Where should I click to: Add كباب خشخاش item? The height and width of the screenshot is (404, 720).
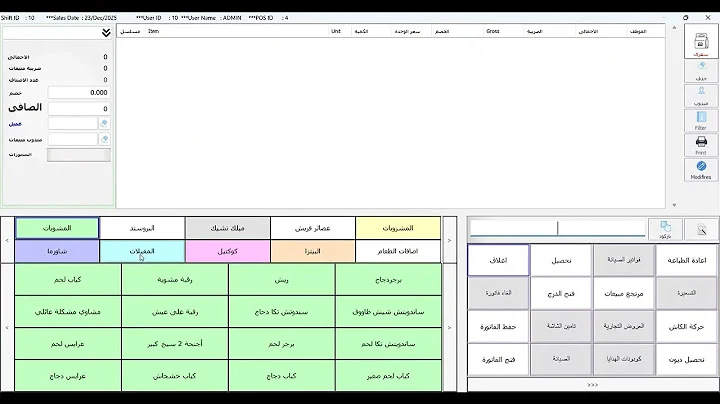tap(175, 376)
